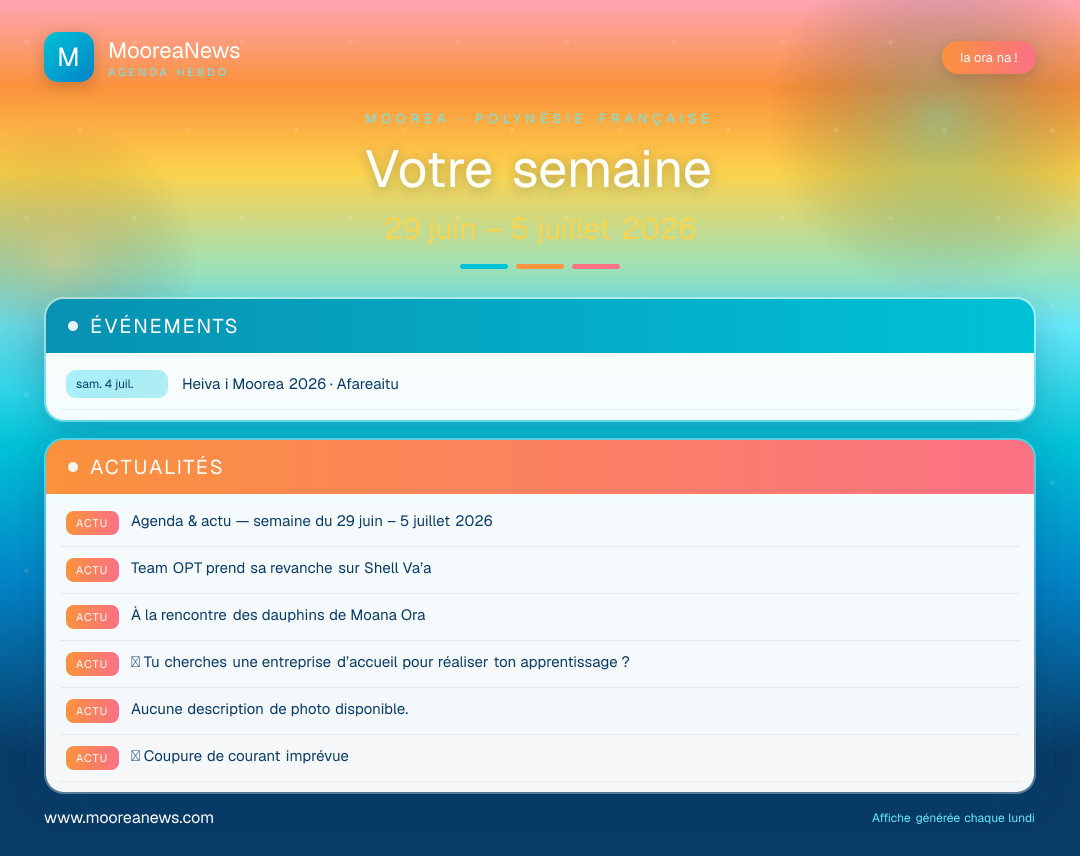Viewport: 1080px width, 856px height.
Task: Open 'Team OPT prend sa revanche' article
Action: click(x=281, y=568)
